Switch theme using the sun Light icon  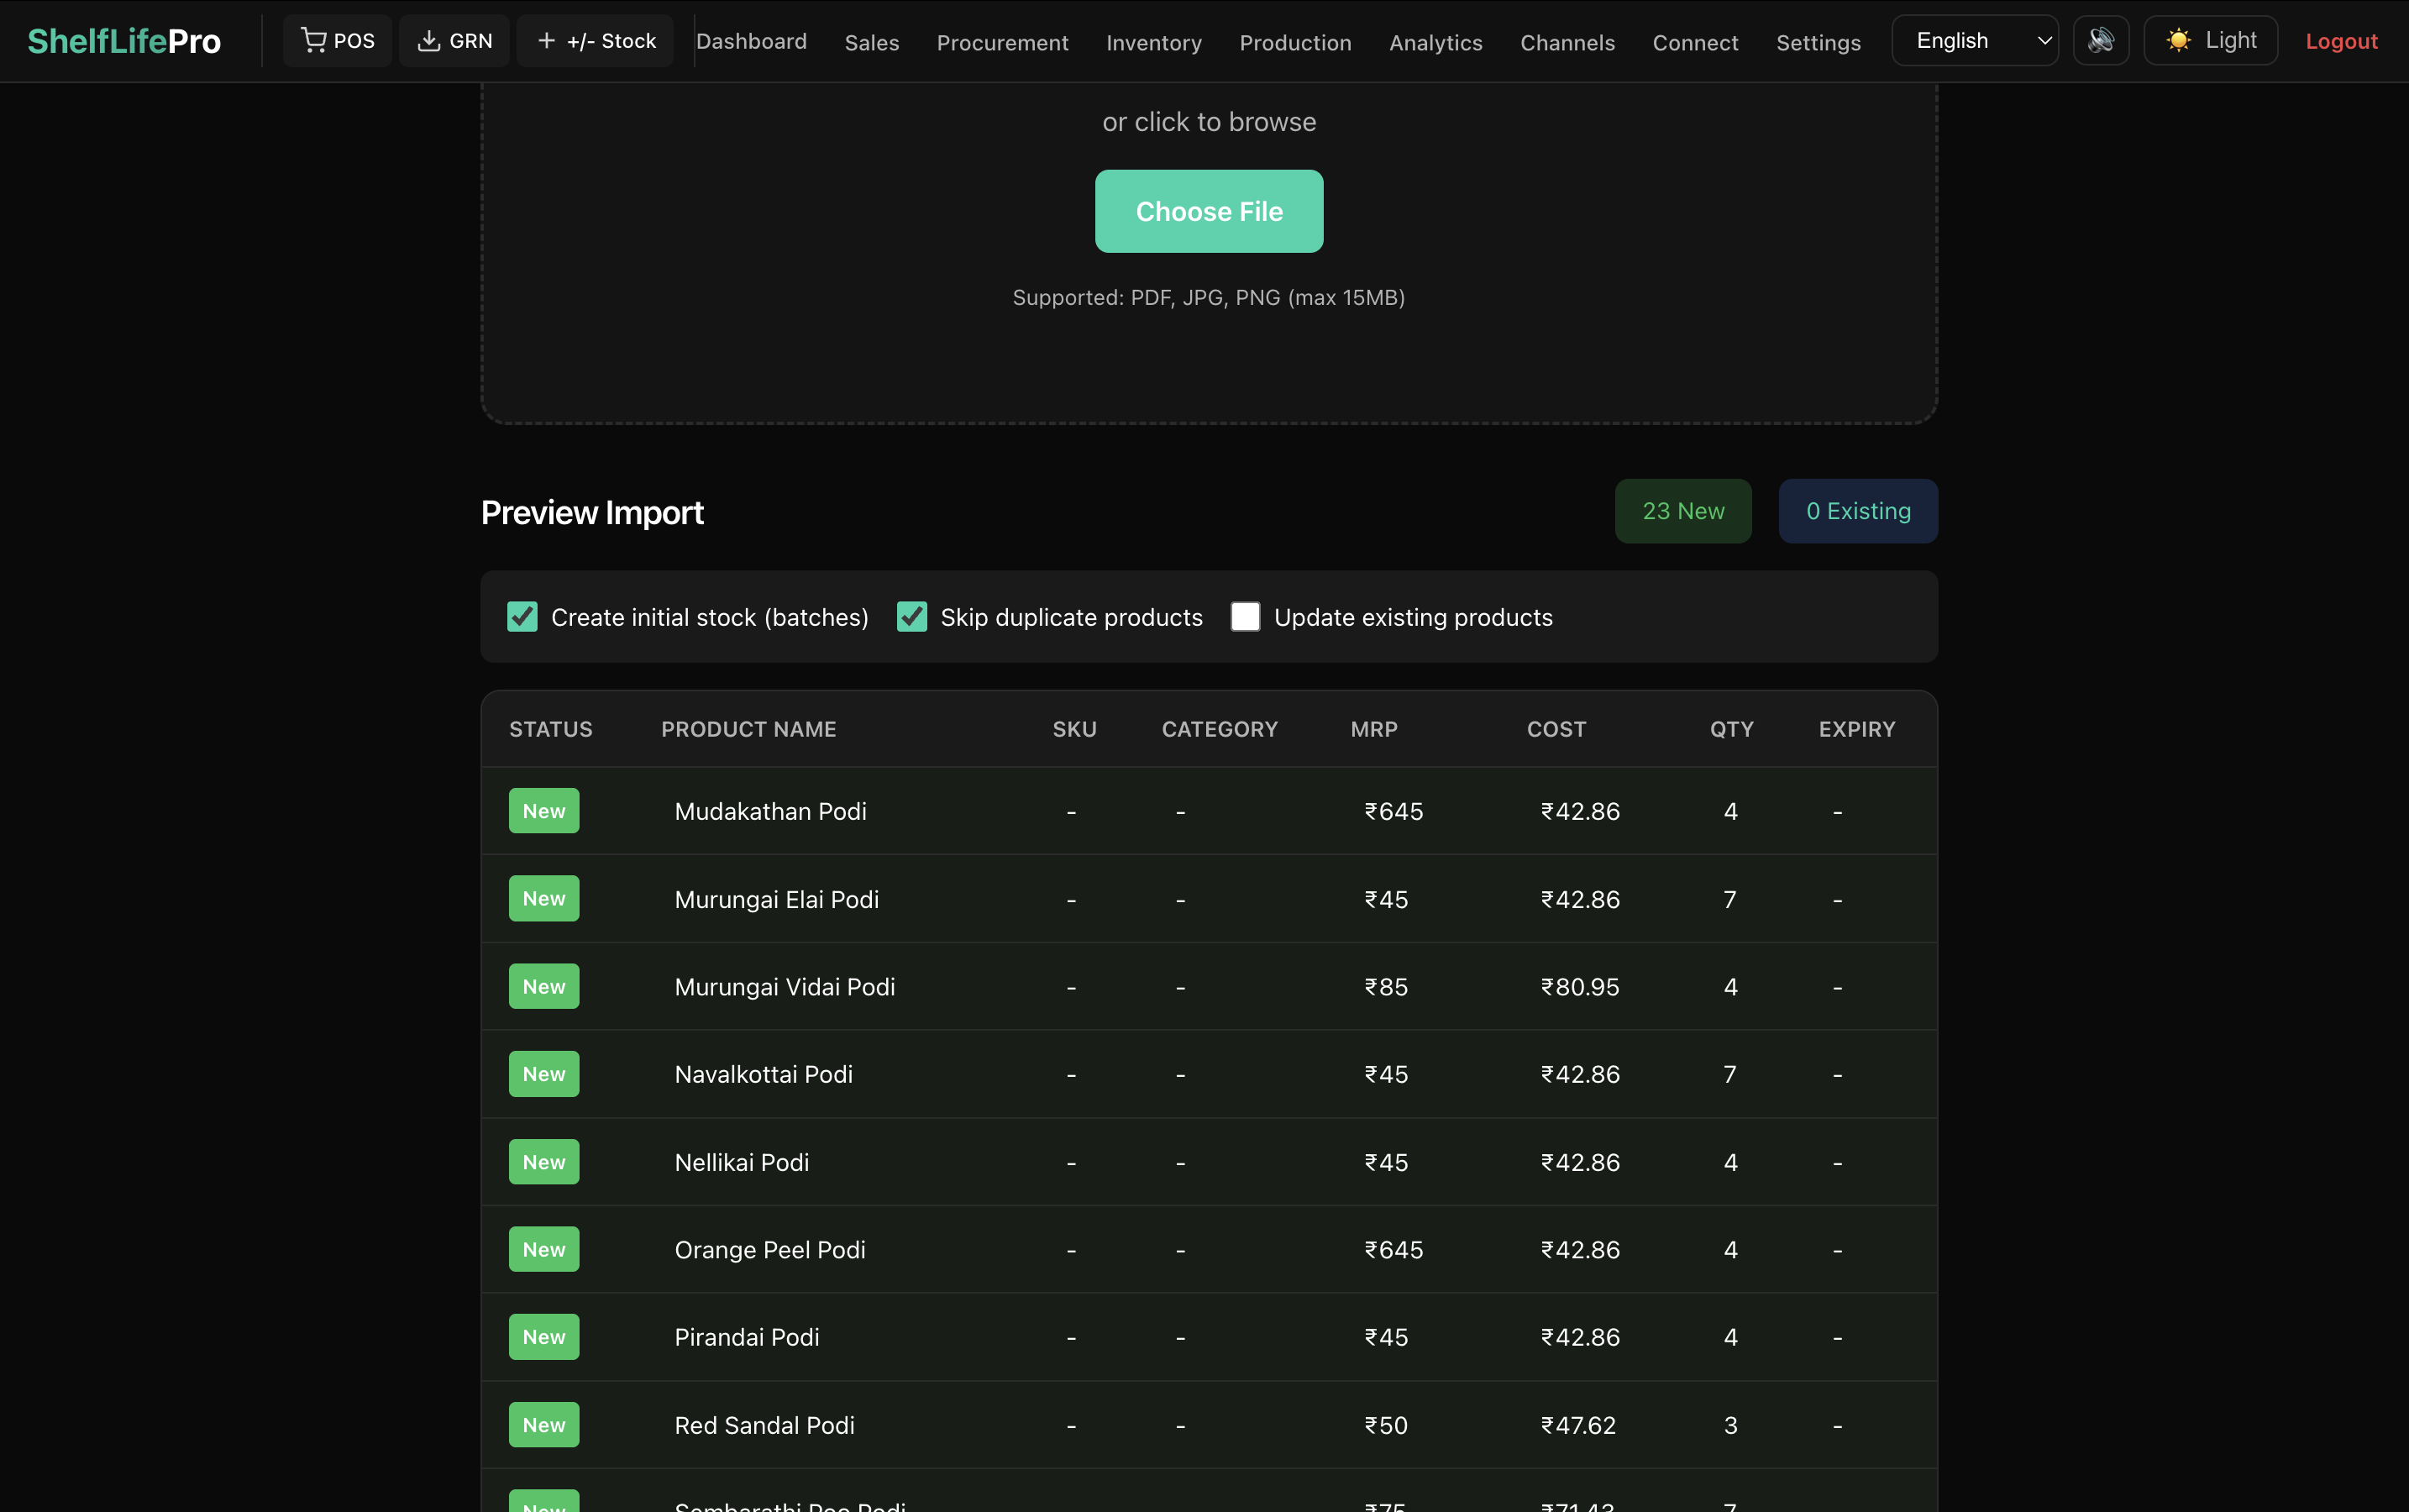pos(2178,40)
